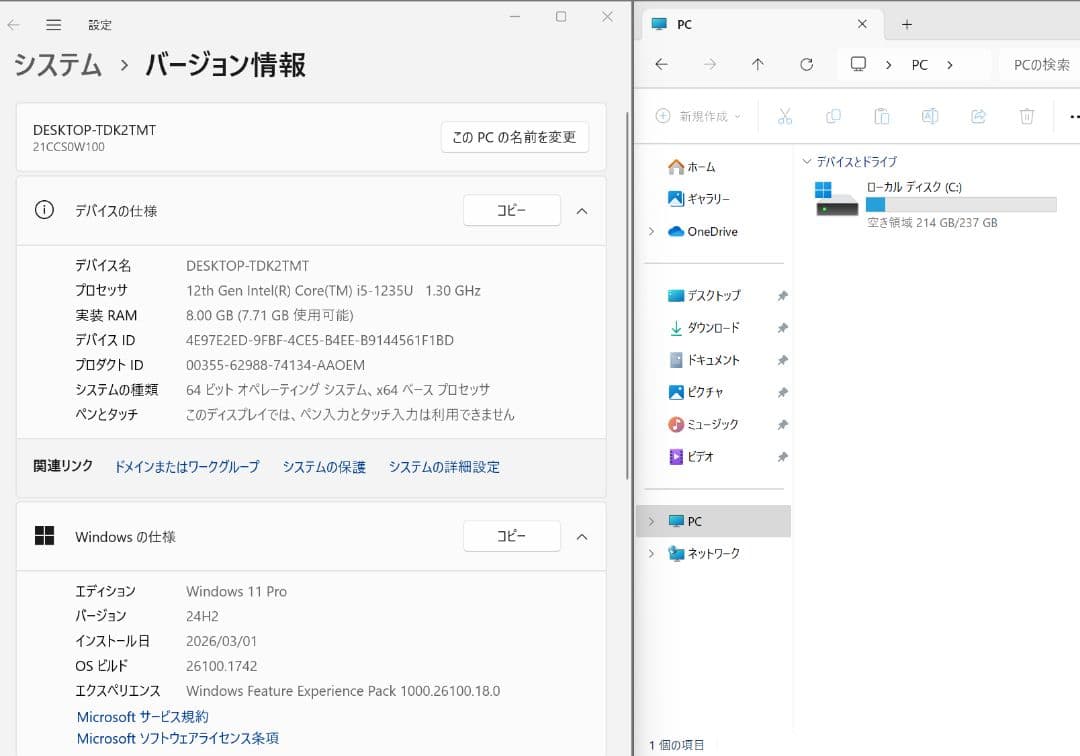Open the 新規作成 dropdown in Explorer
Viewport: 1080px width, 756px height.
click(x=698, y=116)
